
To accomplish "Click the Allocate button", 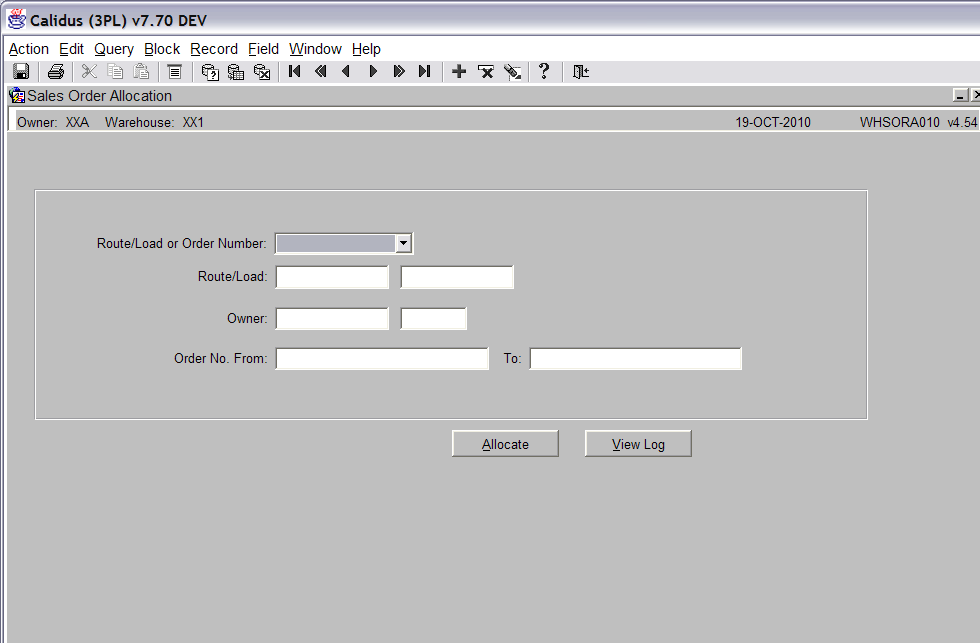I will [x=505, y=444].
